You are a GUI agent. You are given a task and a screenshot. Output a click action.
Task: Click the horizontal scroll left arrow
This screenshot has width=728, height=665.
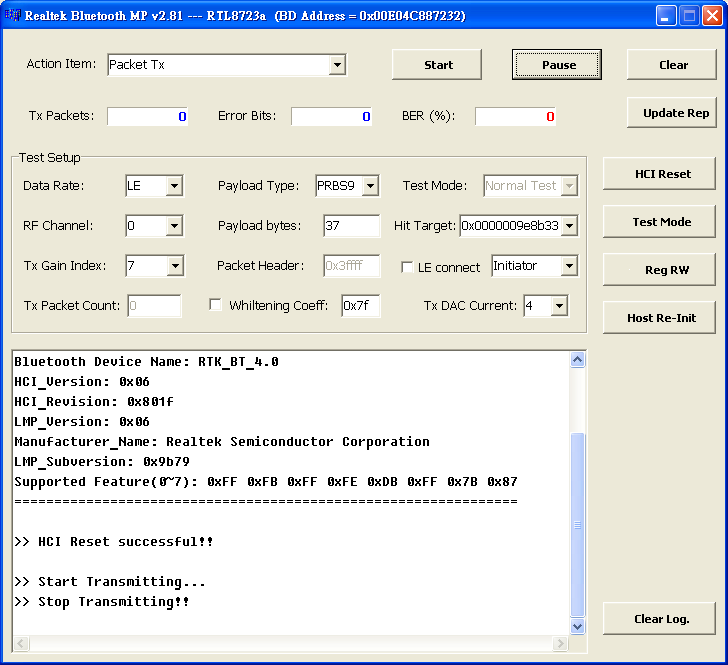click(x=21, y=643)
